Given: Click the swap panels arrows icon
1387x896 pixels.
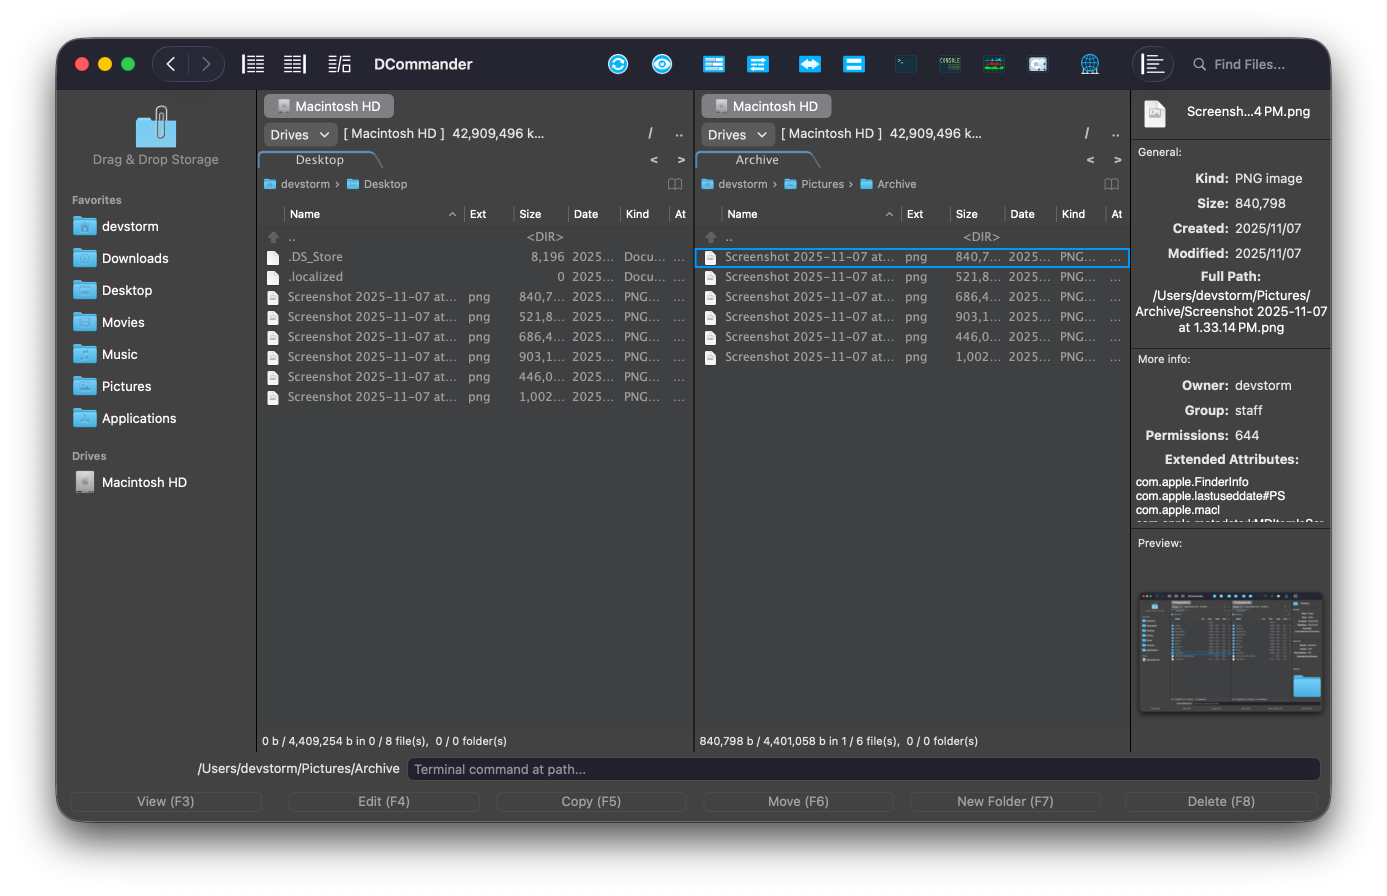Looking at the screenshot, I should point(809,64).
